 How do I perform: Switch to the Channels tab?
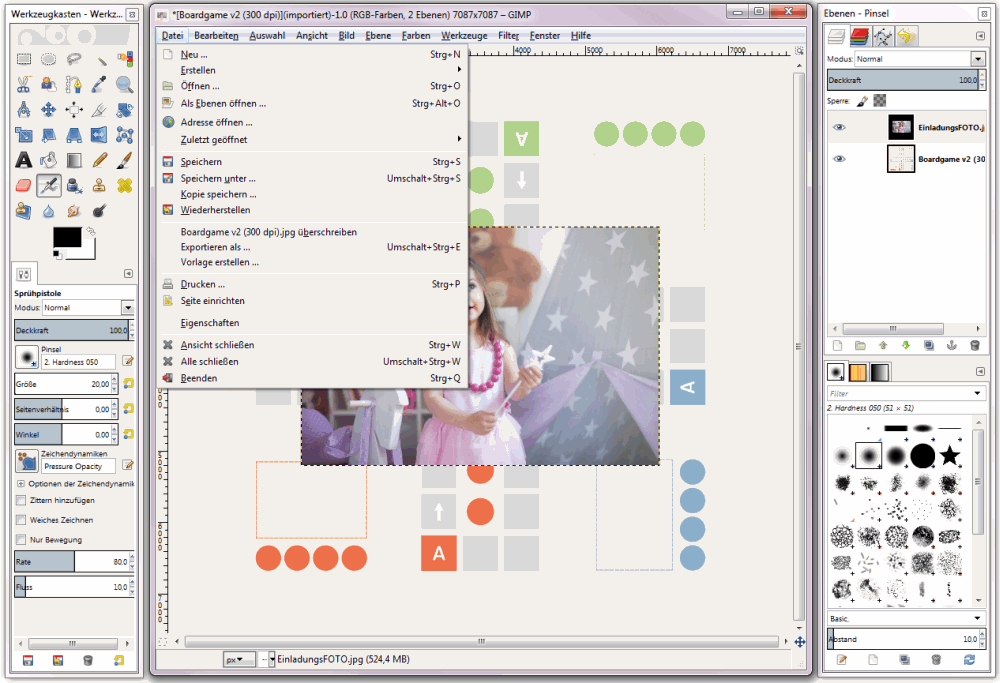860,37
